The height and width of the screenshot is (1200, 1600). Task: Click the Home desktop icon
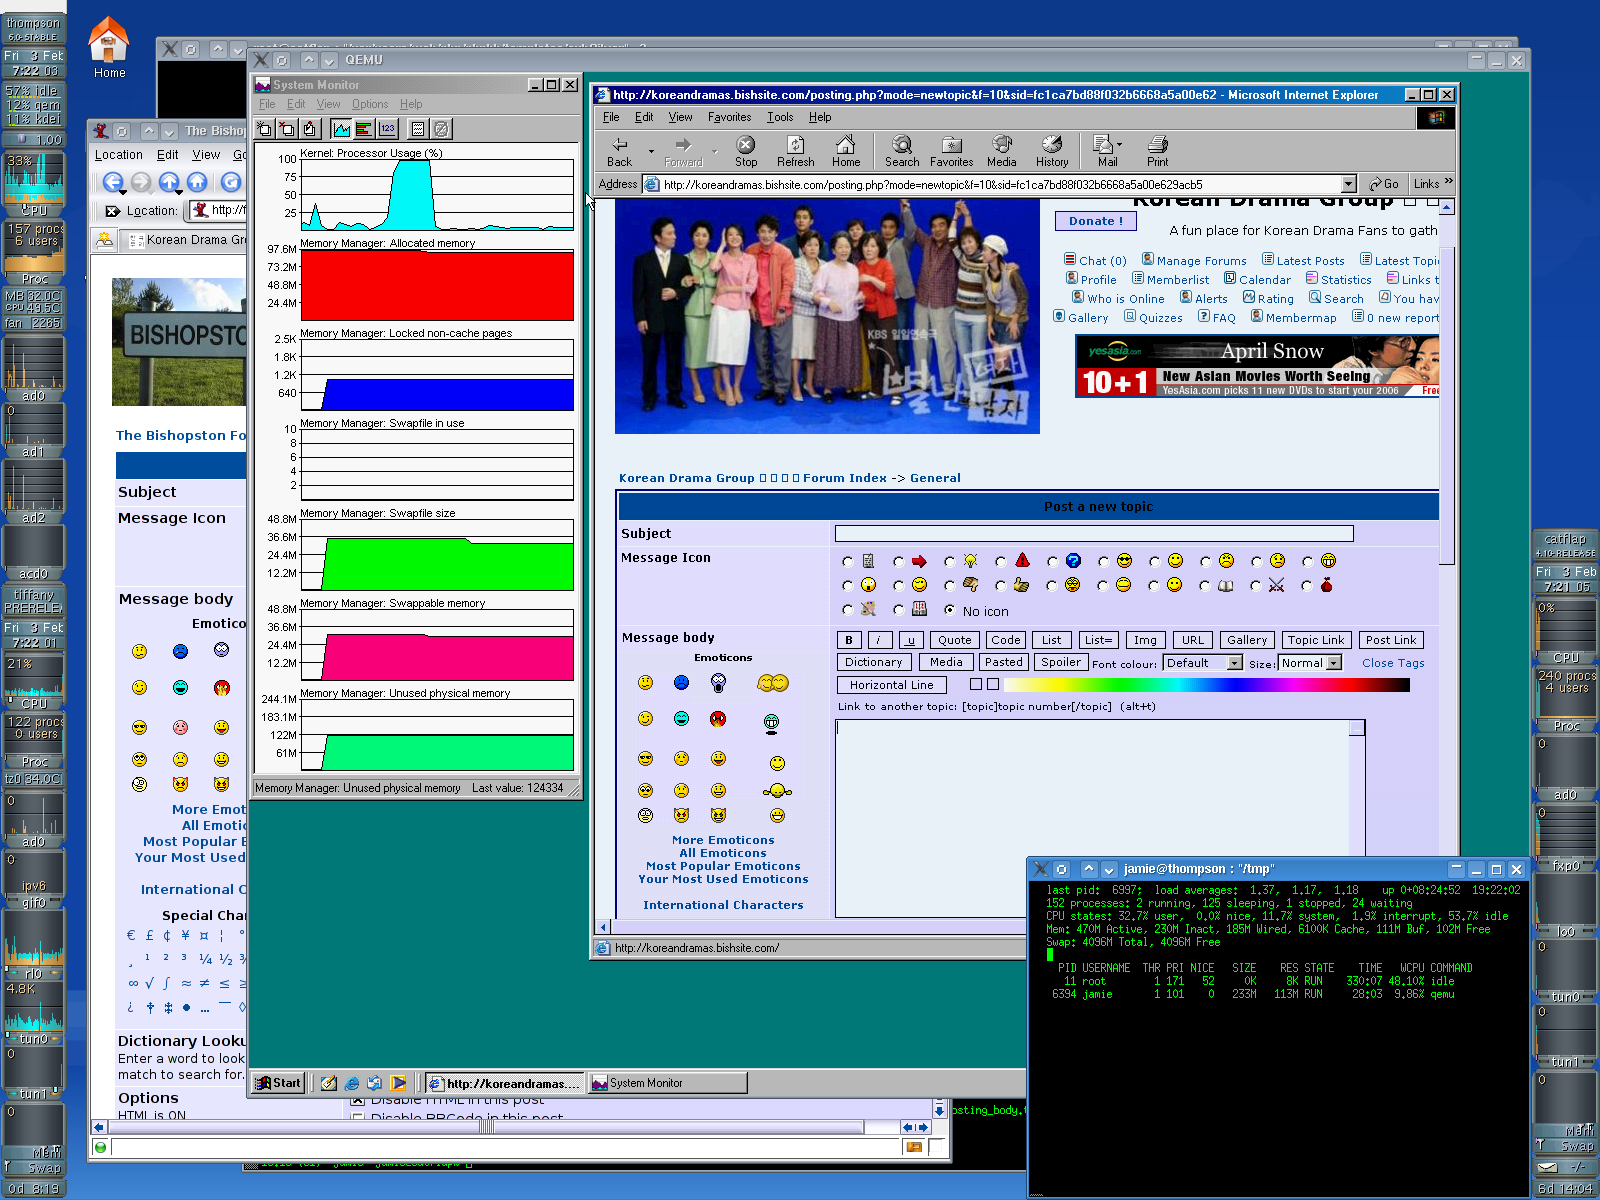pos(109,48)
